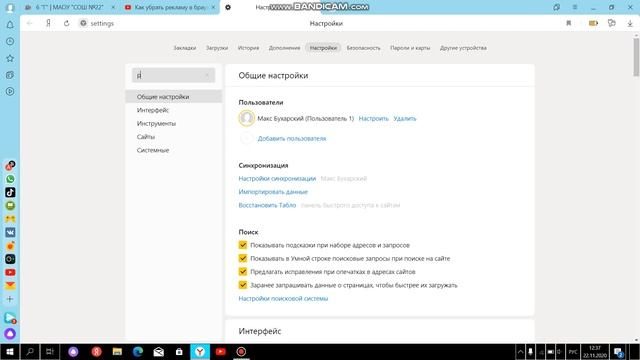
Task: Click the address bar showing settings
Action: [102, 24]
